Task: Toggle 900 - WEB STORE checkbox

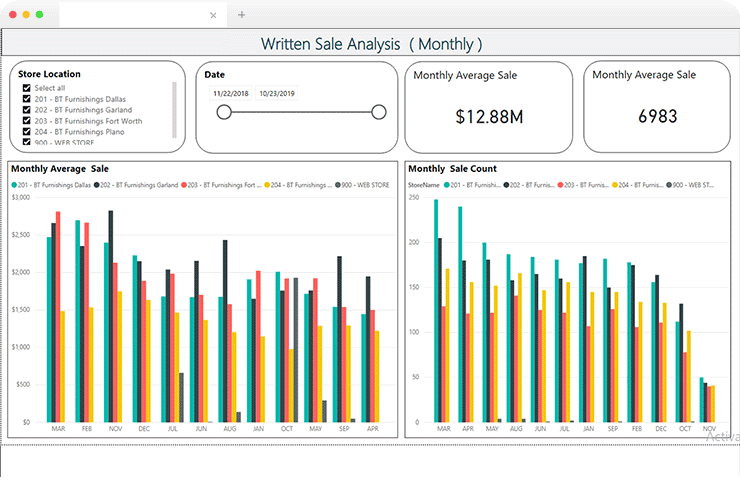Action: 27,141
